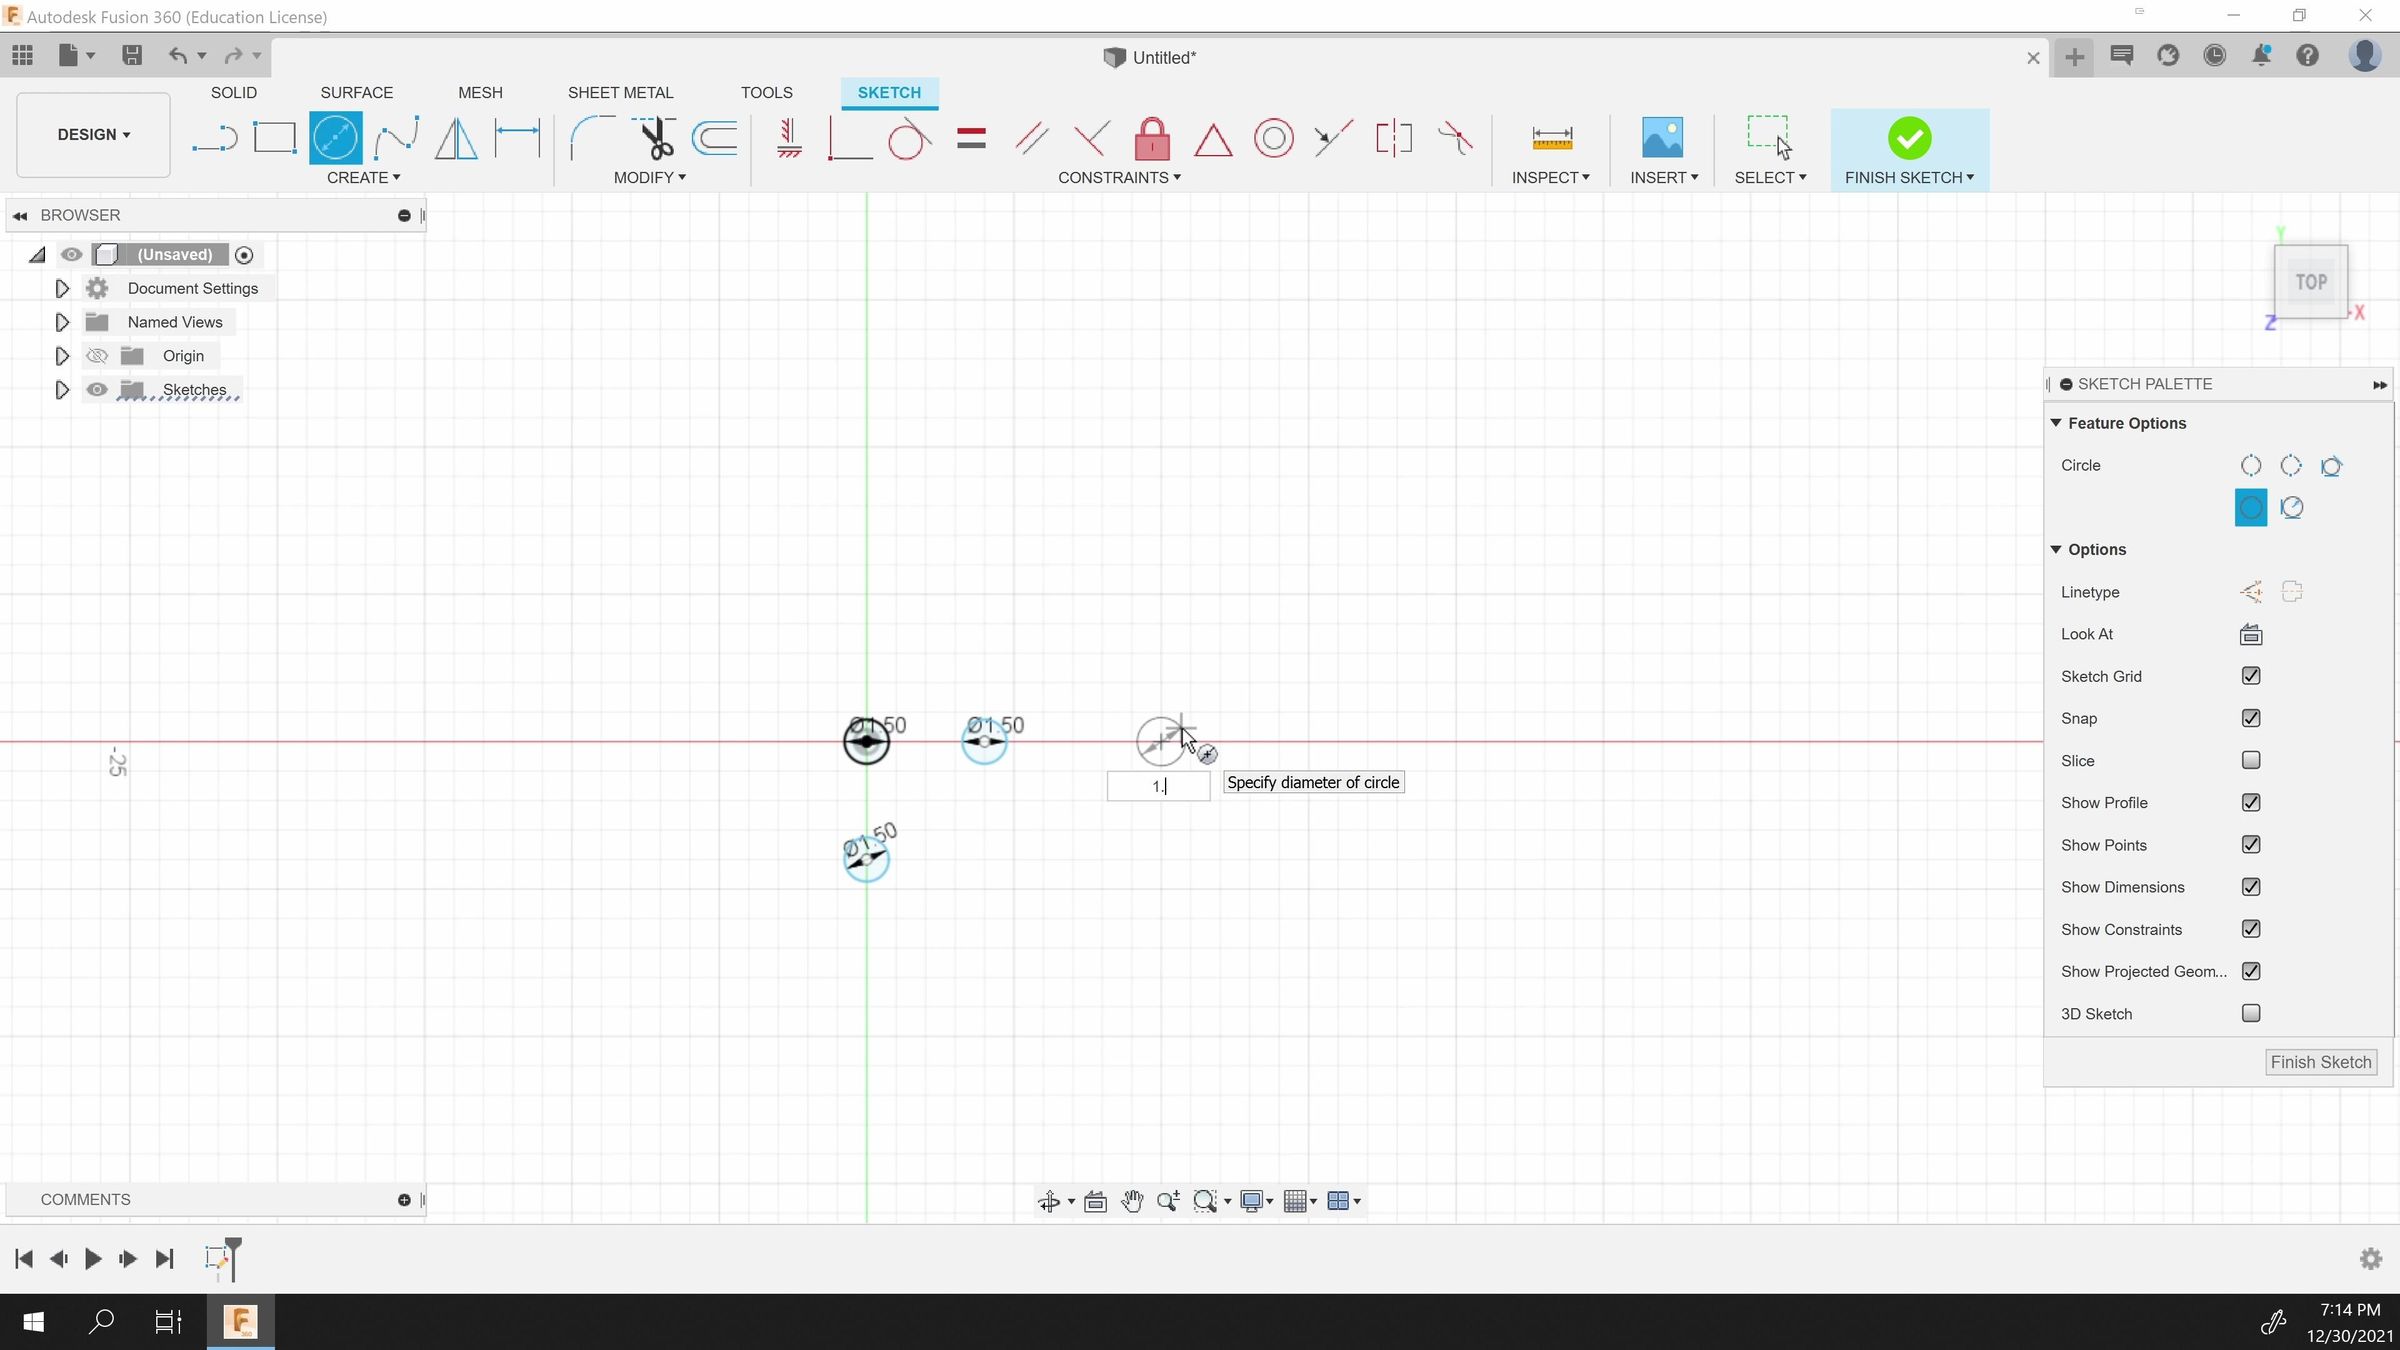
Task: Click the Look At icon in the palette
Action: click(x=2251, y=634)
